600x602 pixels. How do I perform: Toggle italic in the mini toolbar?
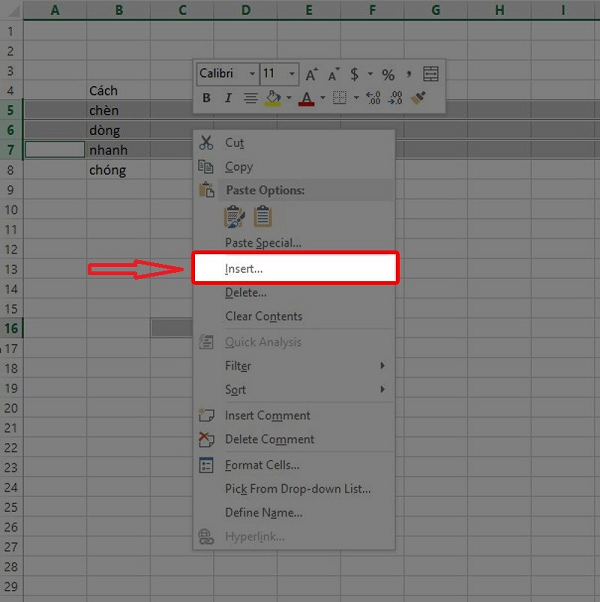tap(228, 98)
